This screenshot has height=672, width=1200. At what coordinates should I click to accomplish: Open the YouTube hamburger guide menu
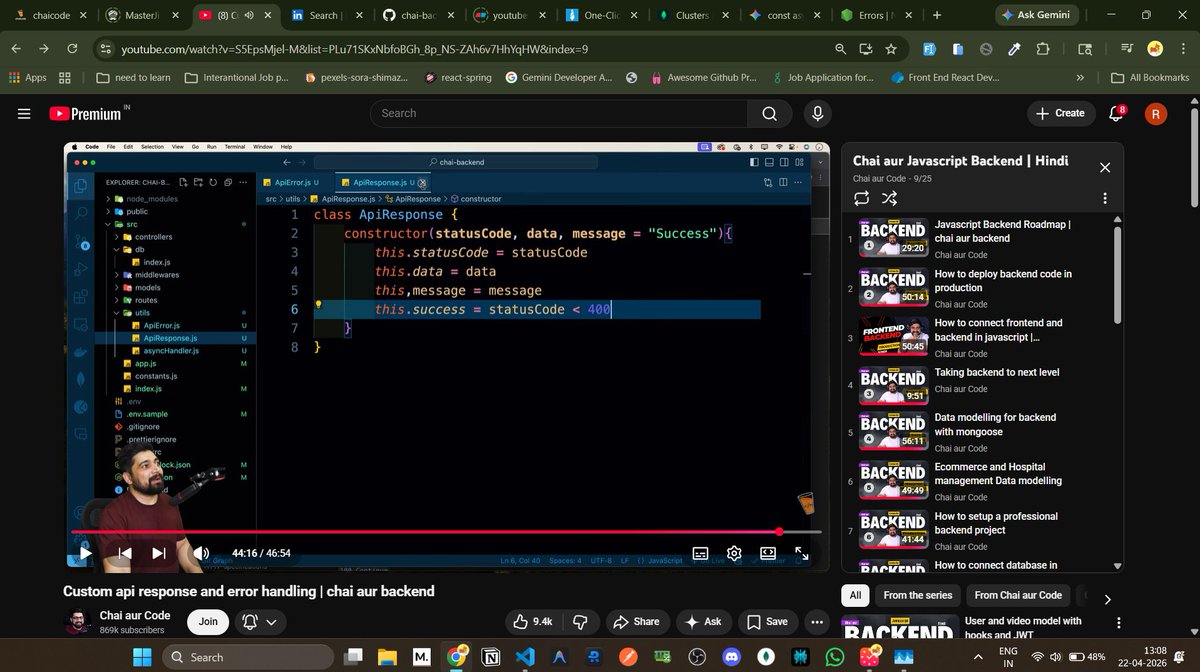(24, 114)
